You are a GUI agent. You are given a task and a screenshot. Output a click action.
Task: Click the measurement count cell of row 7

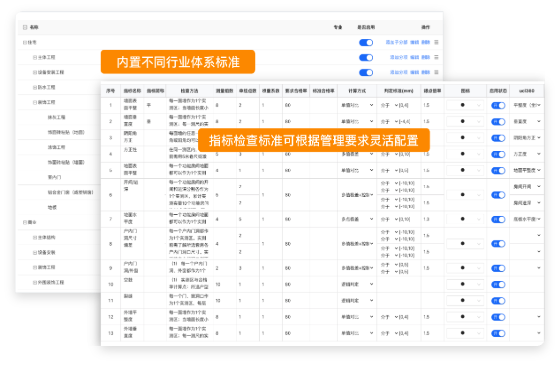click(225, 219)
